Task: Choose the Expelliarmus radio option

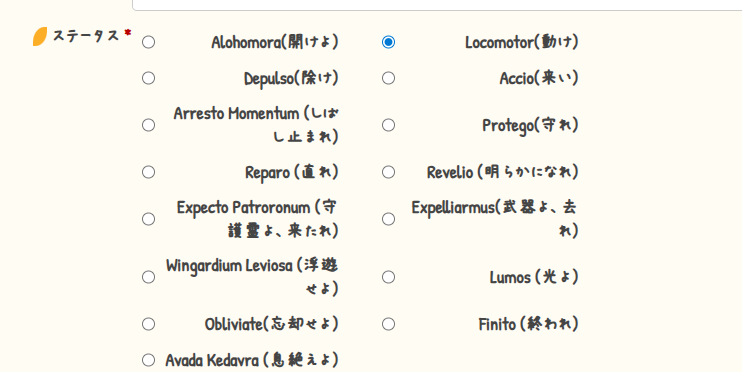Action: tap(389, 219)
